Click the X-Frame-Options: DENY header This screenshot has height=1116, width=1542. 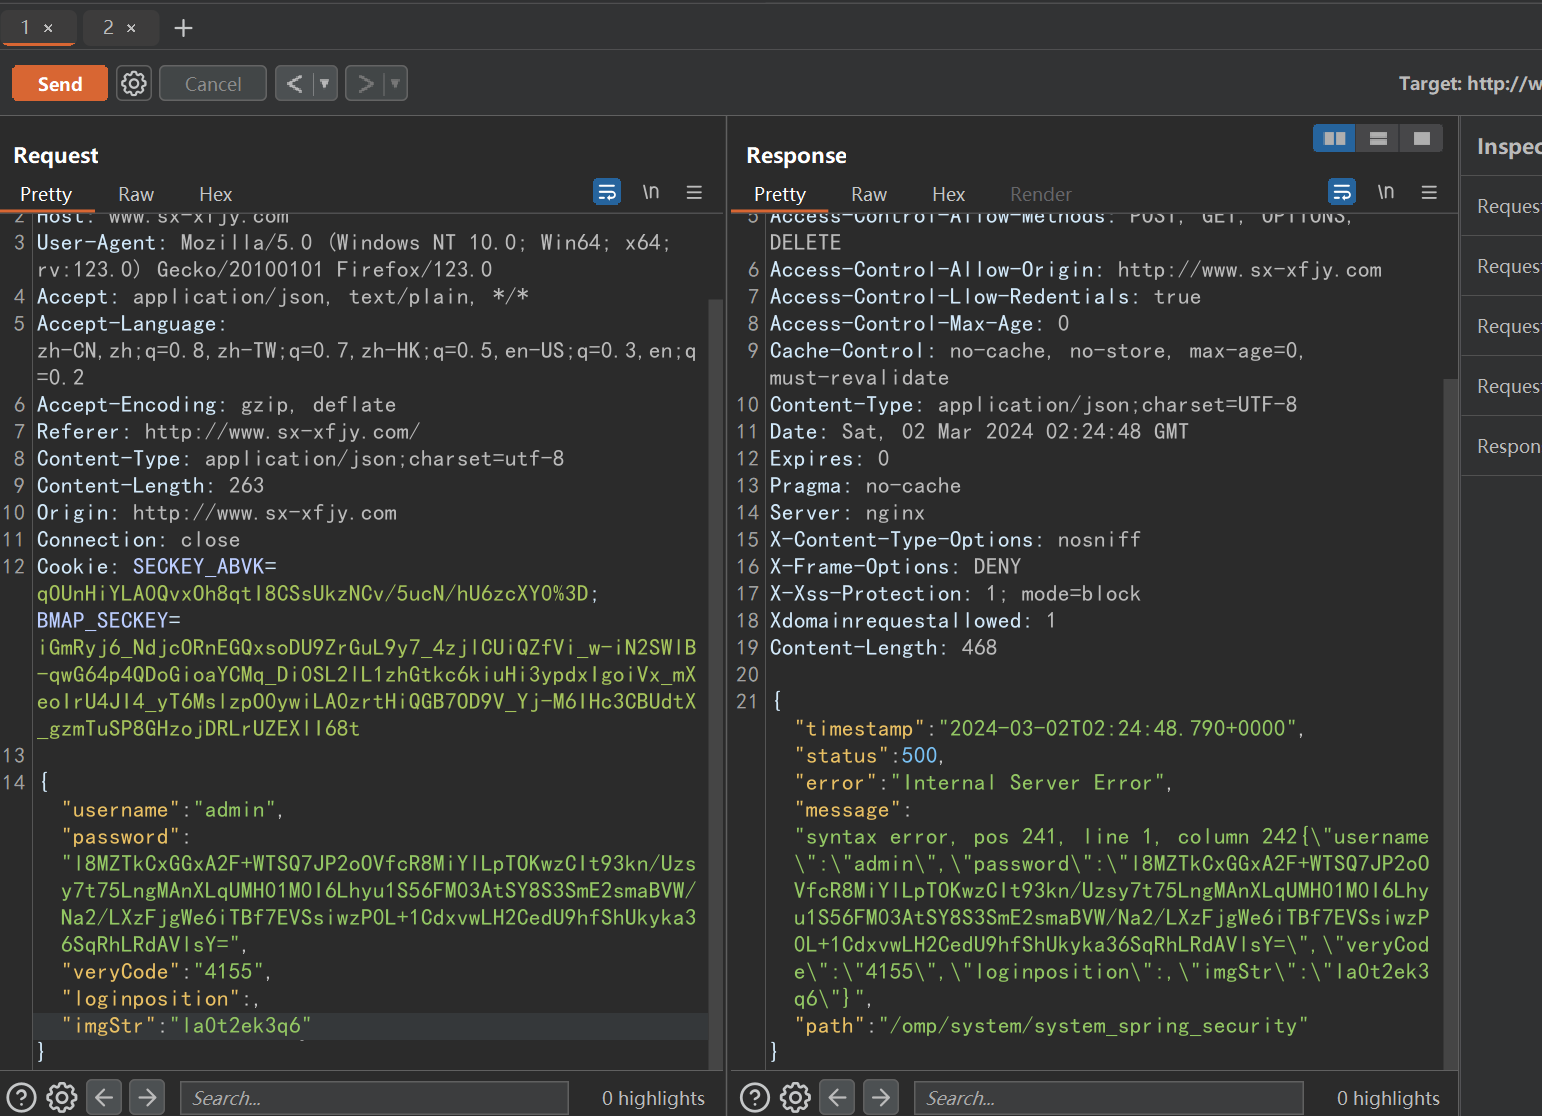895,567
